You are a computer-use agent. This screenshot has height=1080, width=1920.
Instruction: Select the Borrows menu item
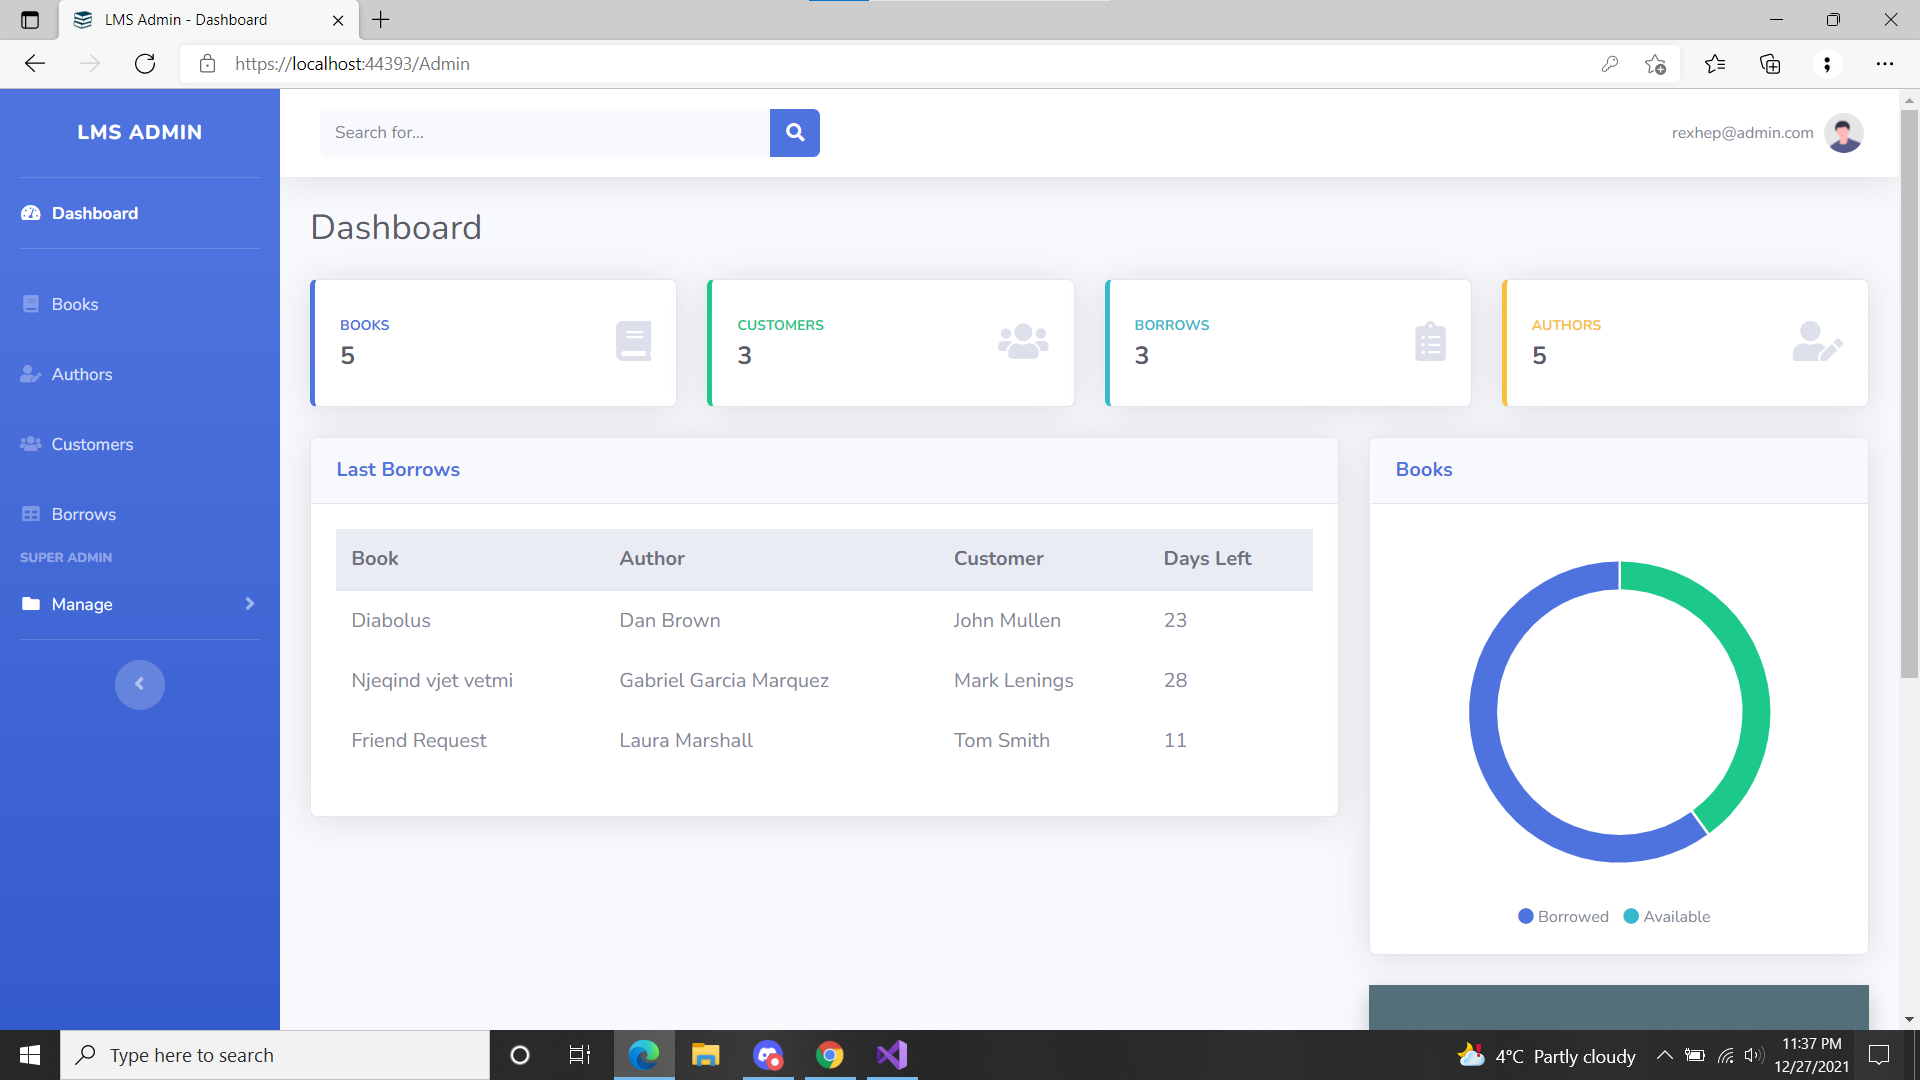click(x=84, y=514)
